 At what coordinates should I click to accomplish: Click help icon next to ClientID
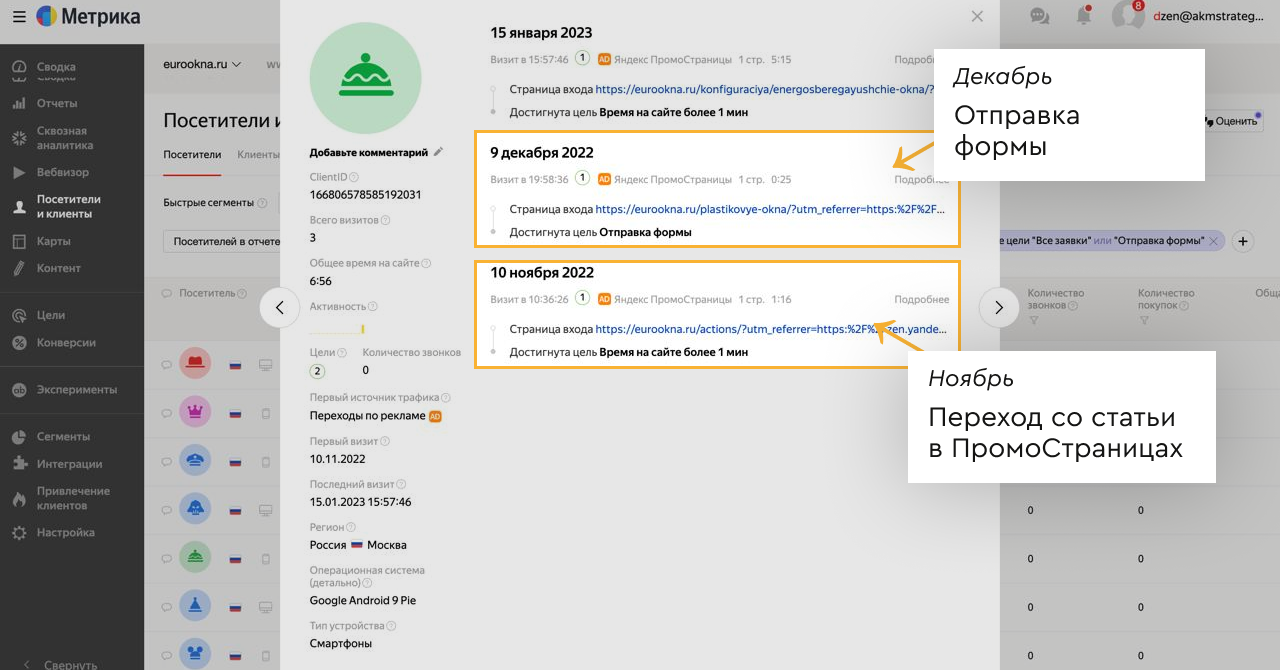pyautogui.click(x=354, y=176)
